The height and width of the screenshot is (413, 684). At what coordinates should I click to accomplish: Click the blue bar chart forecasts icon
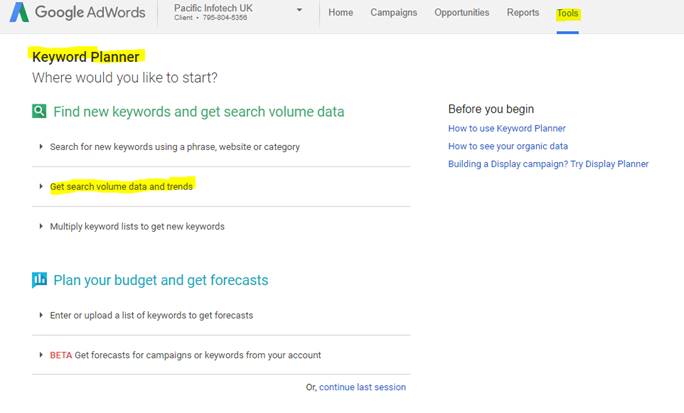tap(39, 280)
